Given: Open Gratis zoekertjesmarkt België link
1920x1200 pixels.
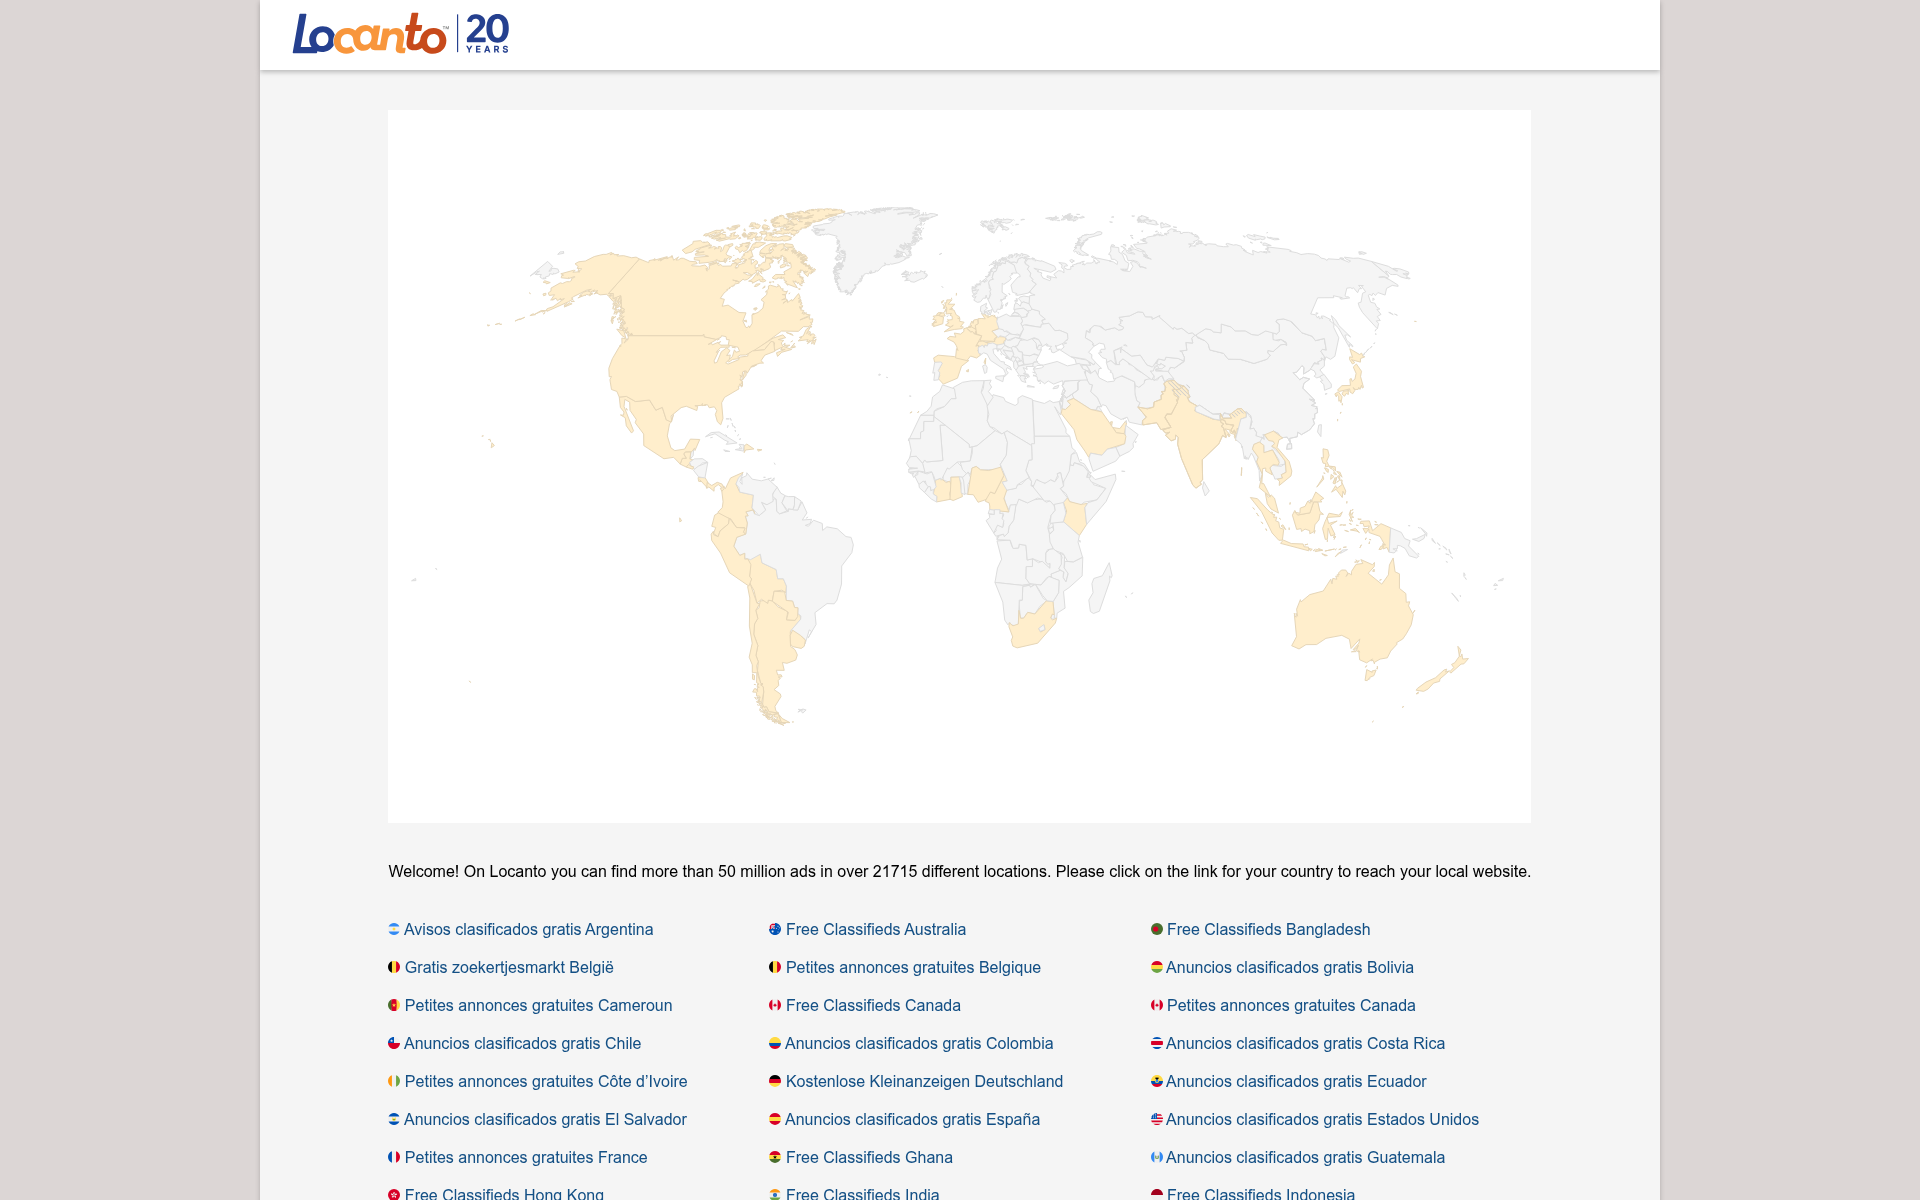Looking at the screenshot, I should (509, 967).
